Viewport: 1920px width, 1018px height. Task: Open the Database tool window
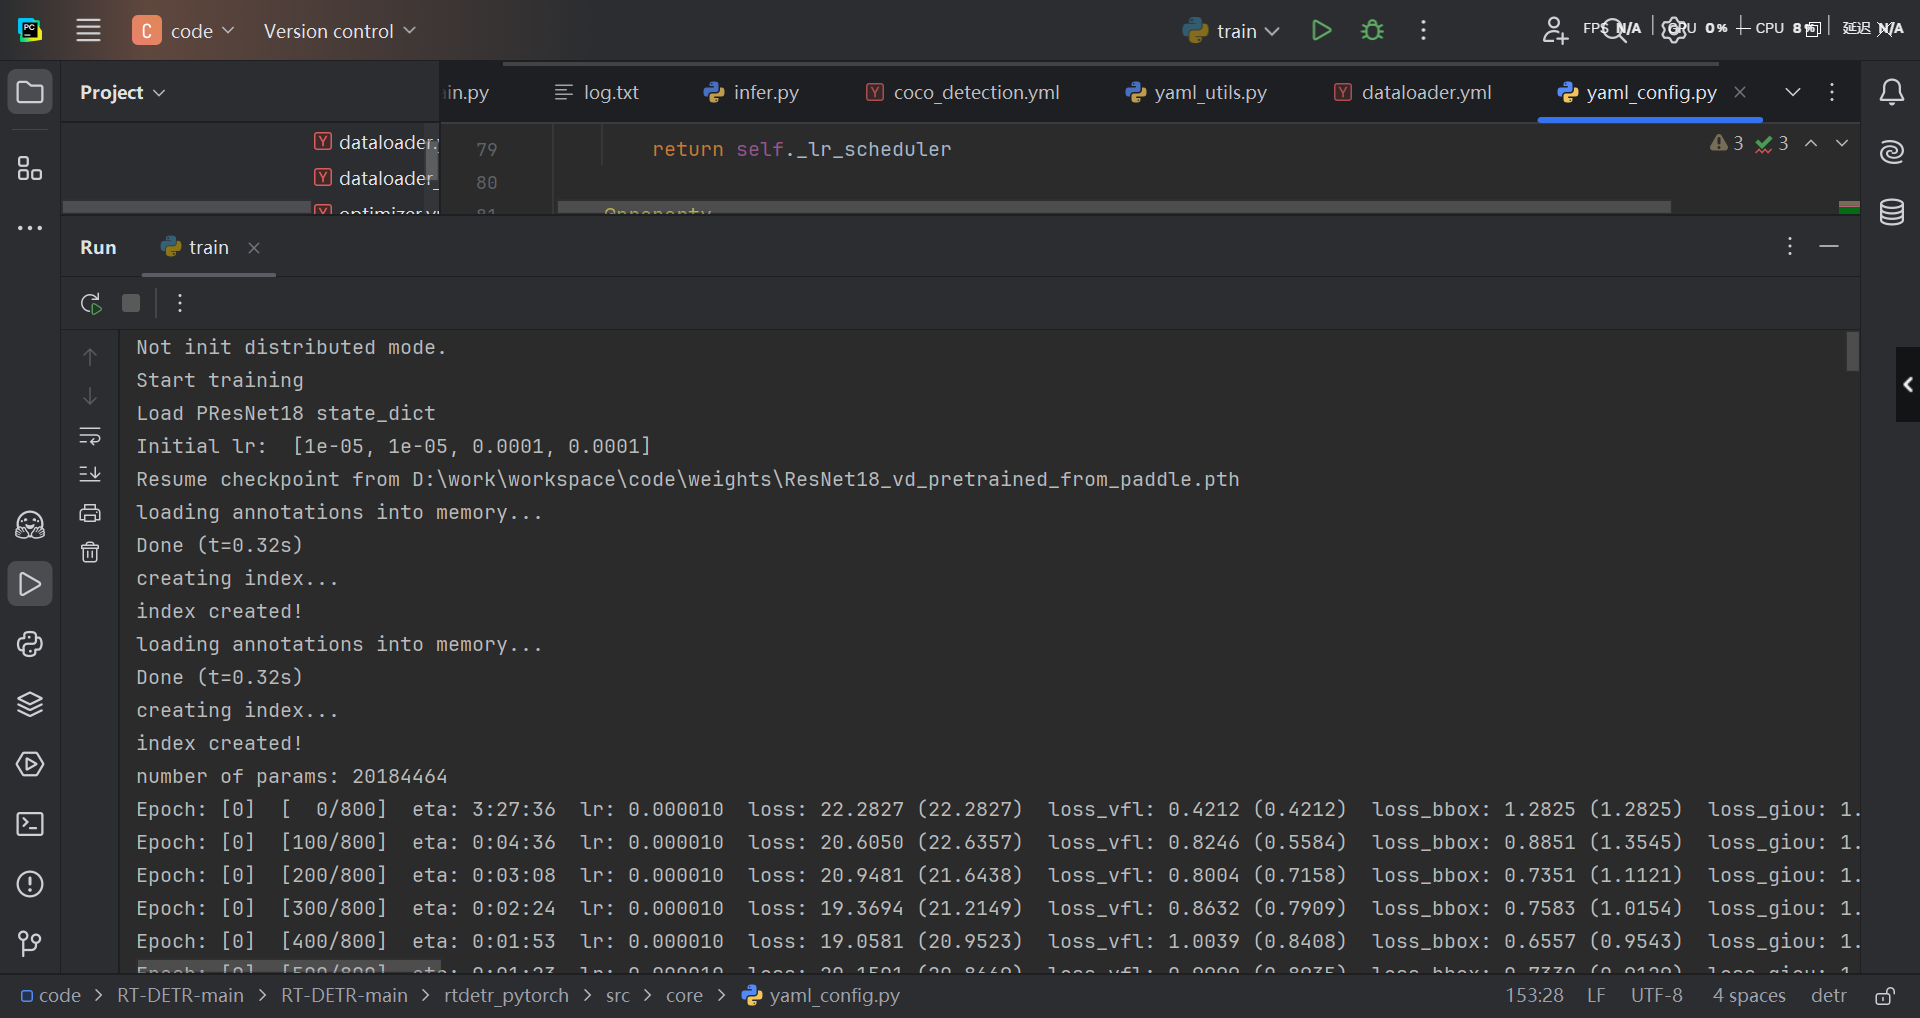(x=1891, y=212)
